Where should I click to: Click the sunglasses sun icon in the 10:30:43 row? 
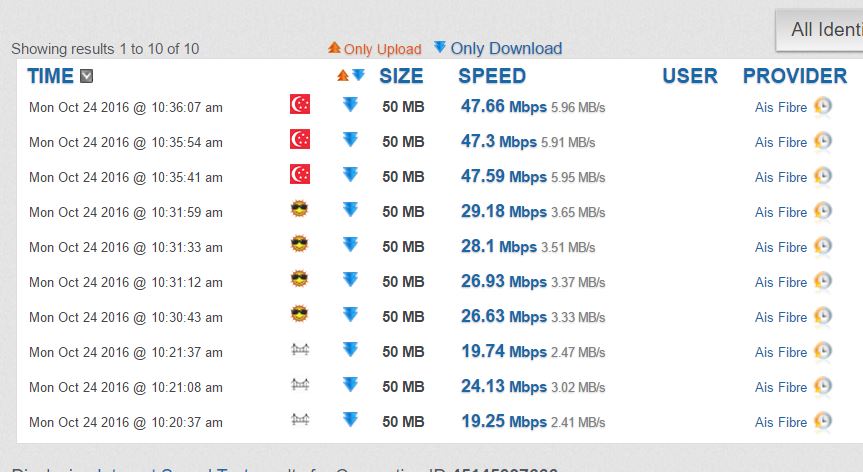click(x=299, y=315)
